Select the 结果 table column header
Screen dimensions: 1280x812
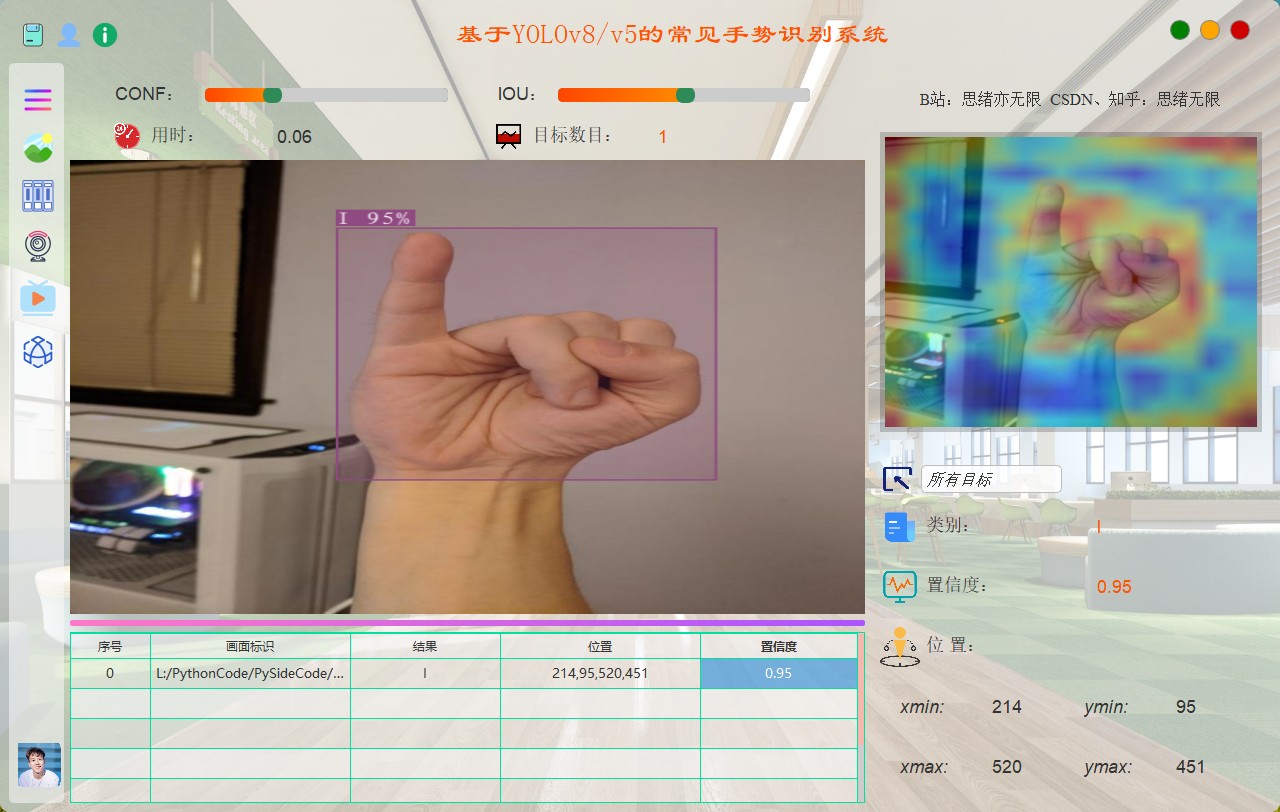[425, 646]
